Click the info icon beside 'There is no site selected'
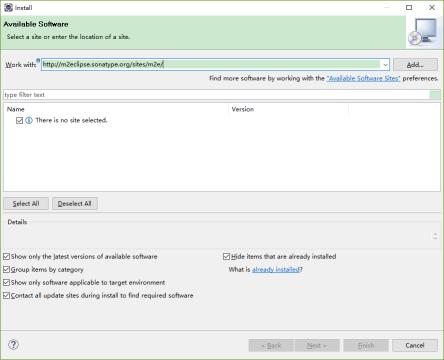 [x=29, y=120]
